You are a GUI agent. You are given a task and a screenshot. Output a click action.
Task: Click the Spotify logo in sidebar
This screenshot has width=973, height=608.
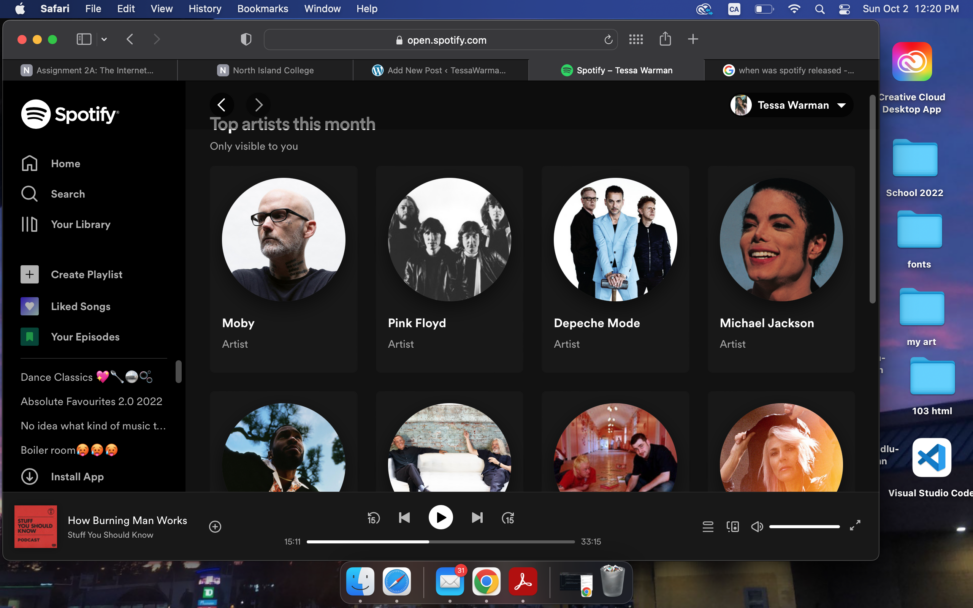tap(70, 114)
